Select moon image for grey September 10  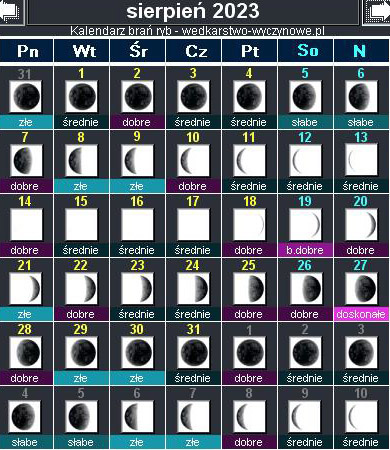point(361,416)
